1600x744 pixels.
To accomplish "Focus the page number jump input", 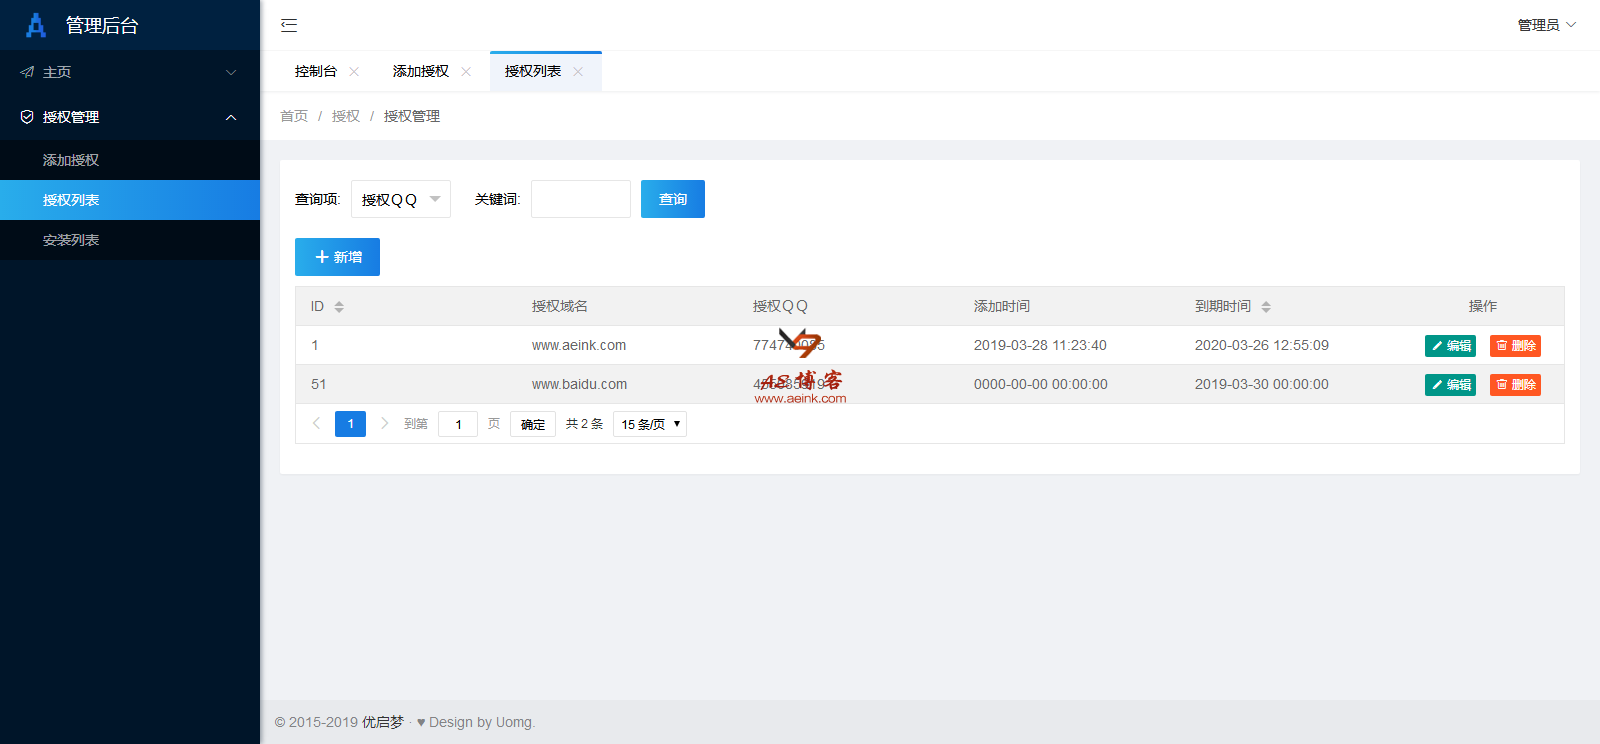I will click(x=458, y=424).
